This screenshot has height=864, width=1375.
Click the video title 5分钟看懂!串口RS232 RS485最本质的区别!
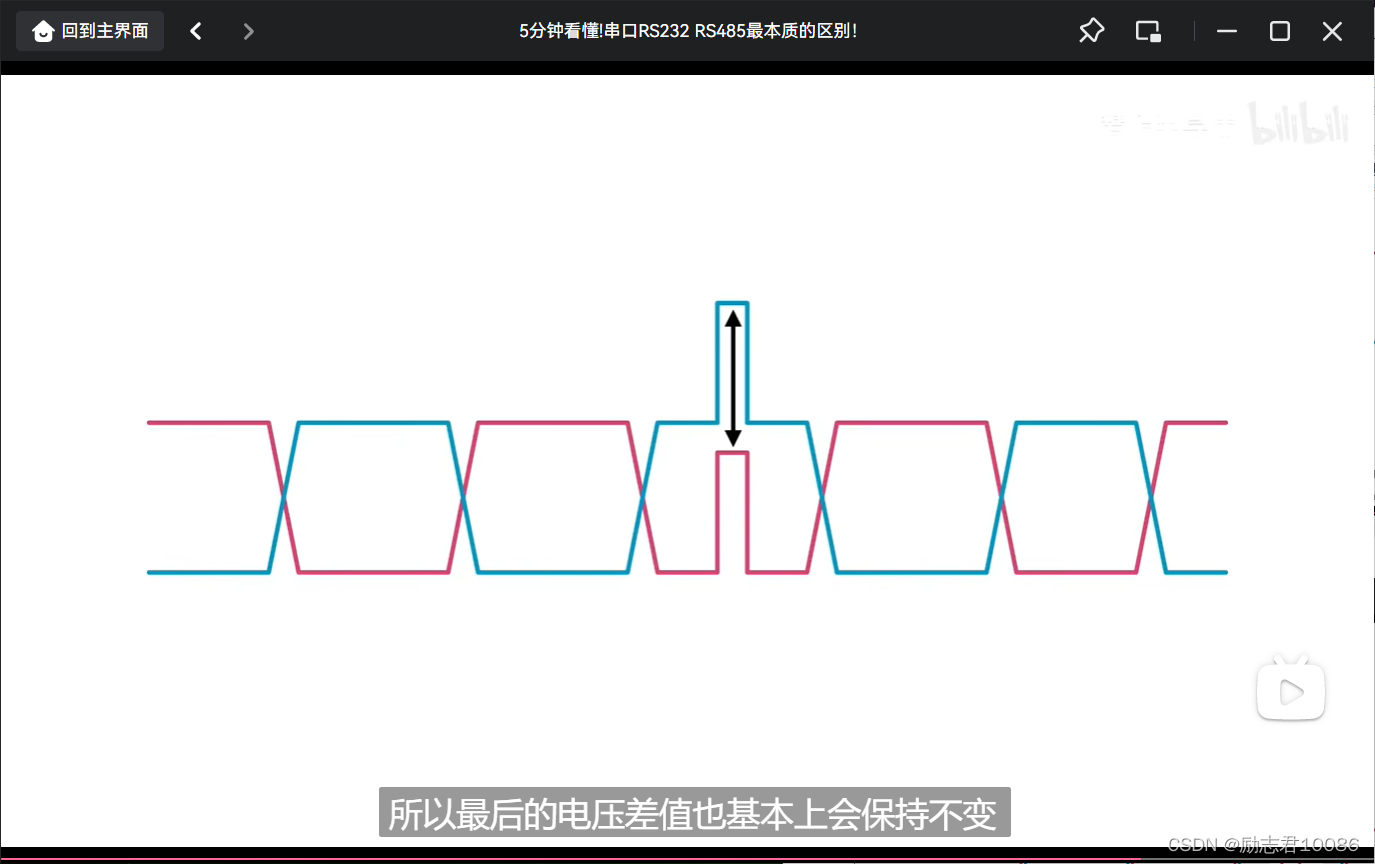pyautogui.click(x=687, y=31)
